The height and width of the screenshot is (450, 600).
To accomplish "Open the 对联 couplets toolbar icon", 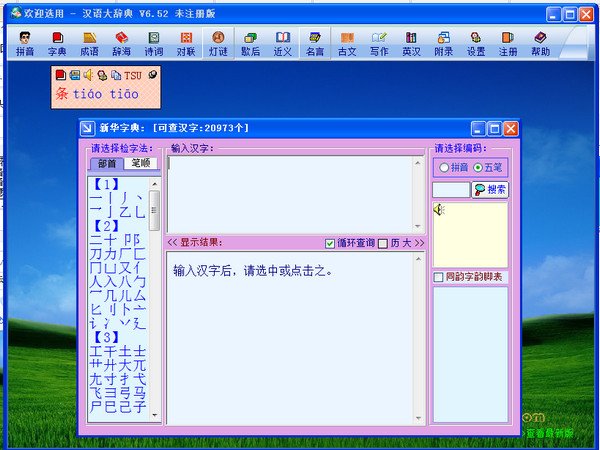I will tap(186, 44).
